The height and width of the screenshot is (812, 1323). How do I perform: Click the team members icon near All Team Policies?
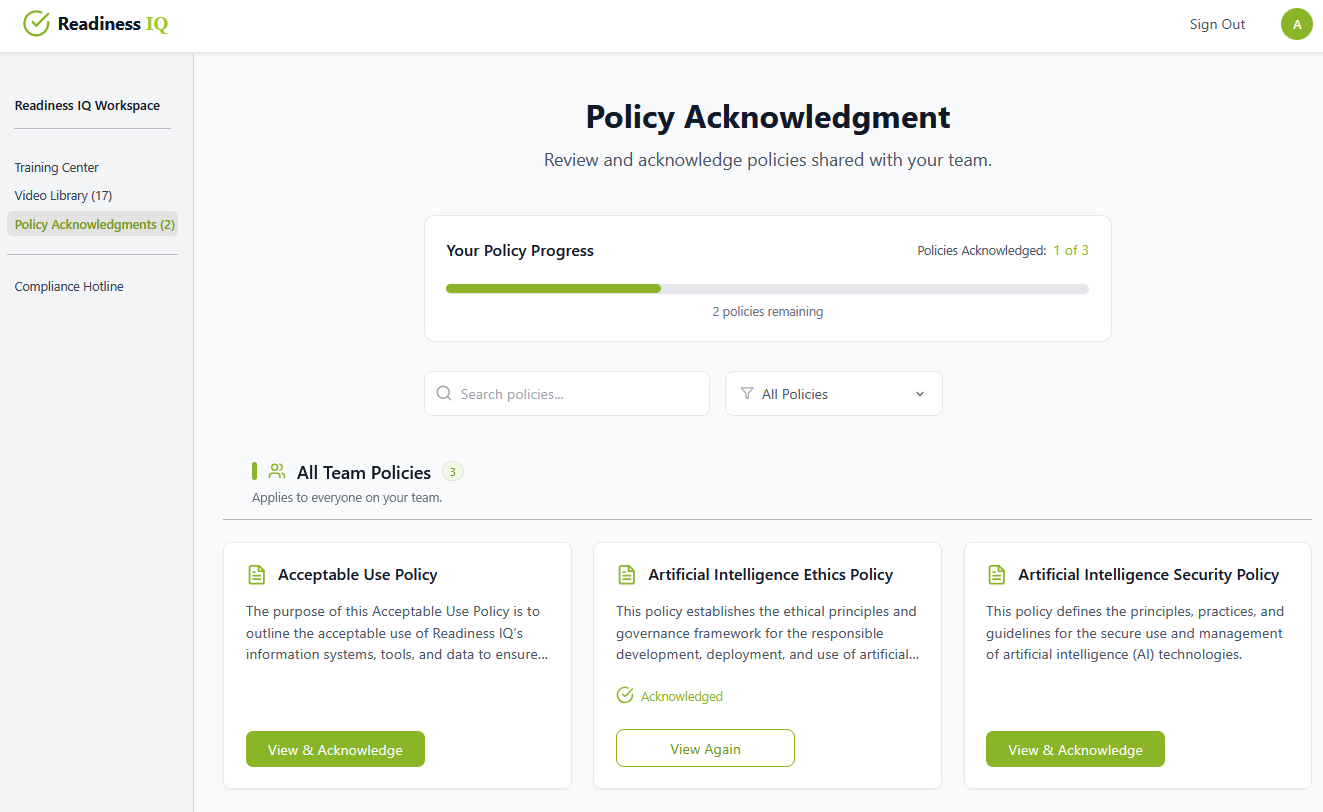click(277, 471)
